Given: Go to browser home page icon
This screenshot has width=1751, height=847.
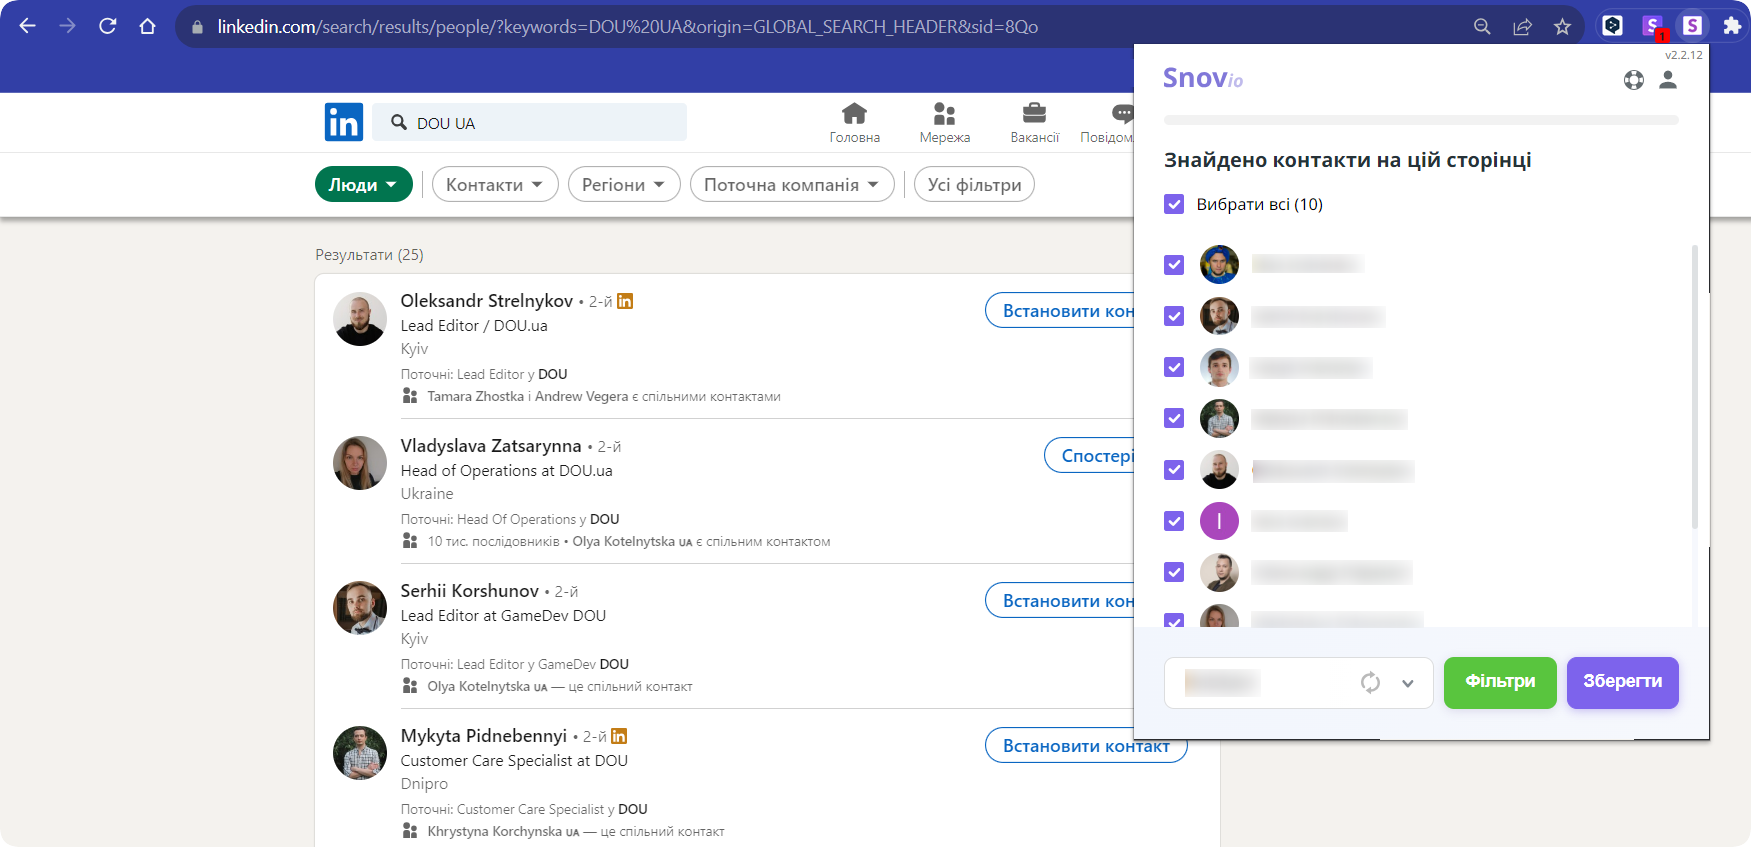Looking at the screenshot, I should coord(147,26).
